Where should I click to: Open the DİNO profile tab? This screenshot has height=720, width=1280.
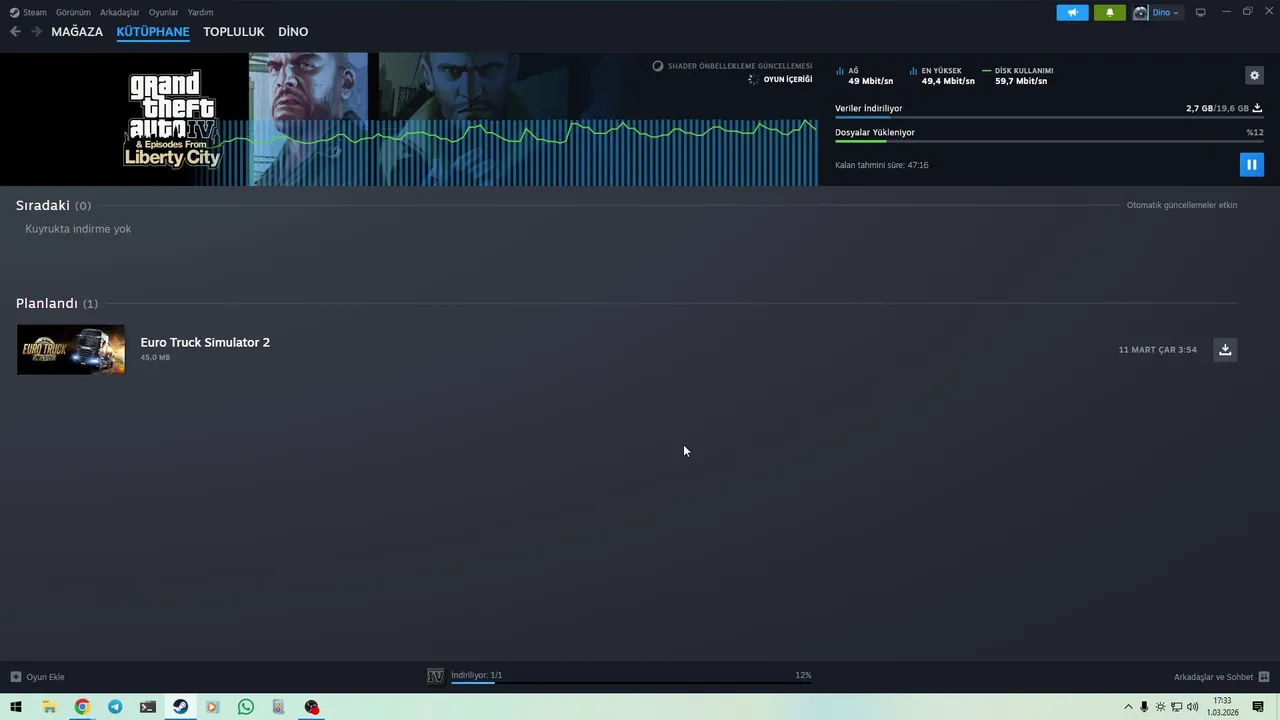(293, 32)
